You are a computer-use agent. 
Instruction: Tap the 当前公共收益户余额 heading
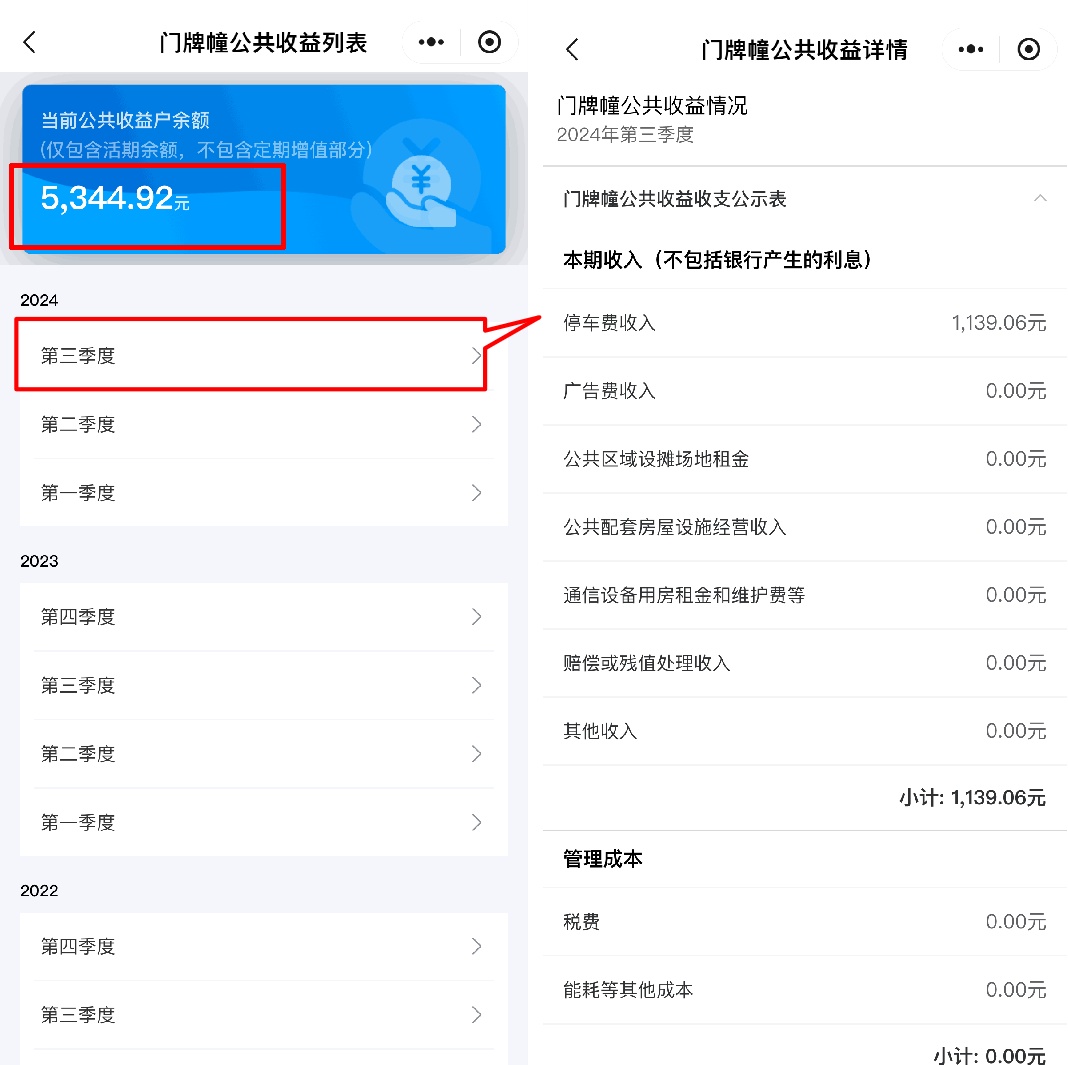coord(125,121)
